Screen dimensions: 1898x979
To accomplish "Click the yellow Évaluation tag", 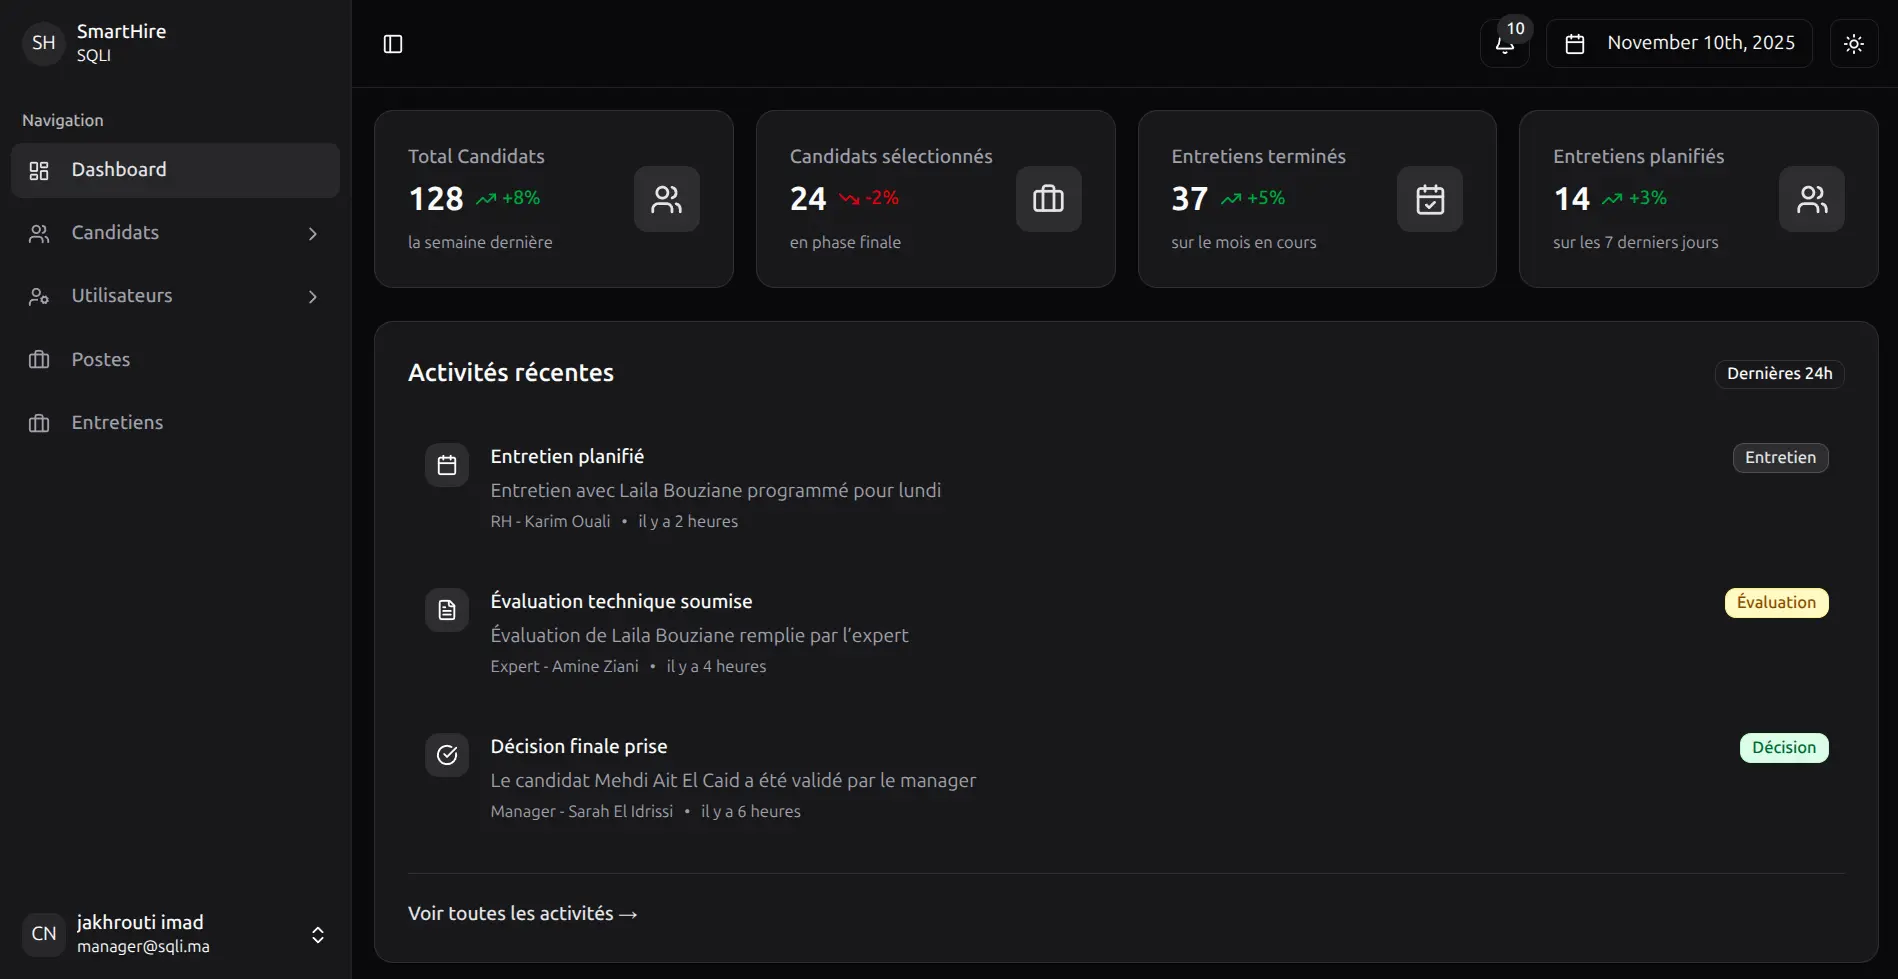I will tap(1776, 603).
